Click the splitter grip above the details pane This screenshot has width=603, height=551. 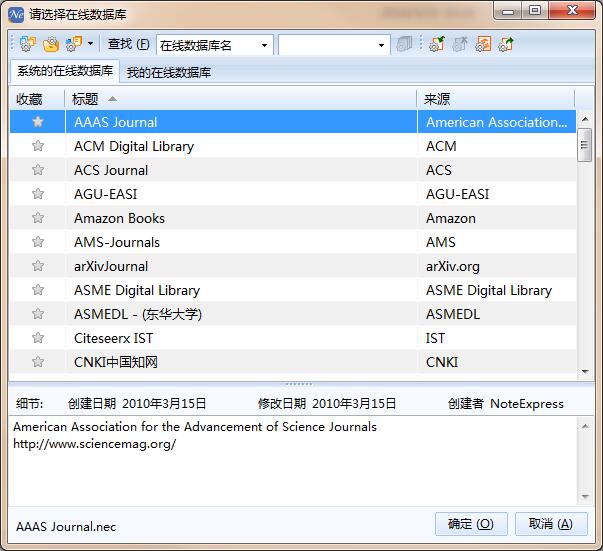point(299,384)
